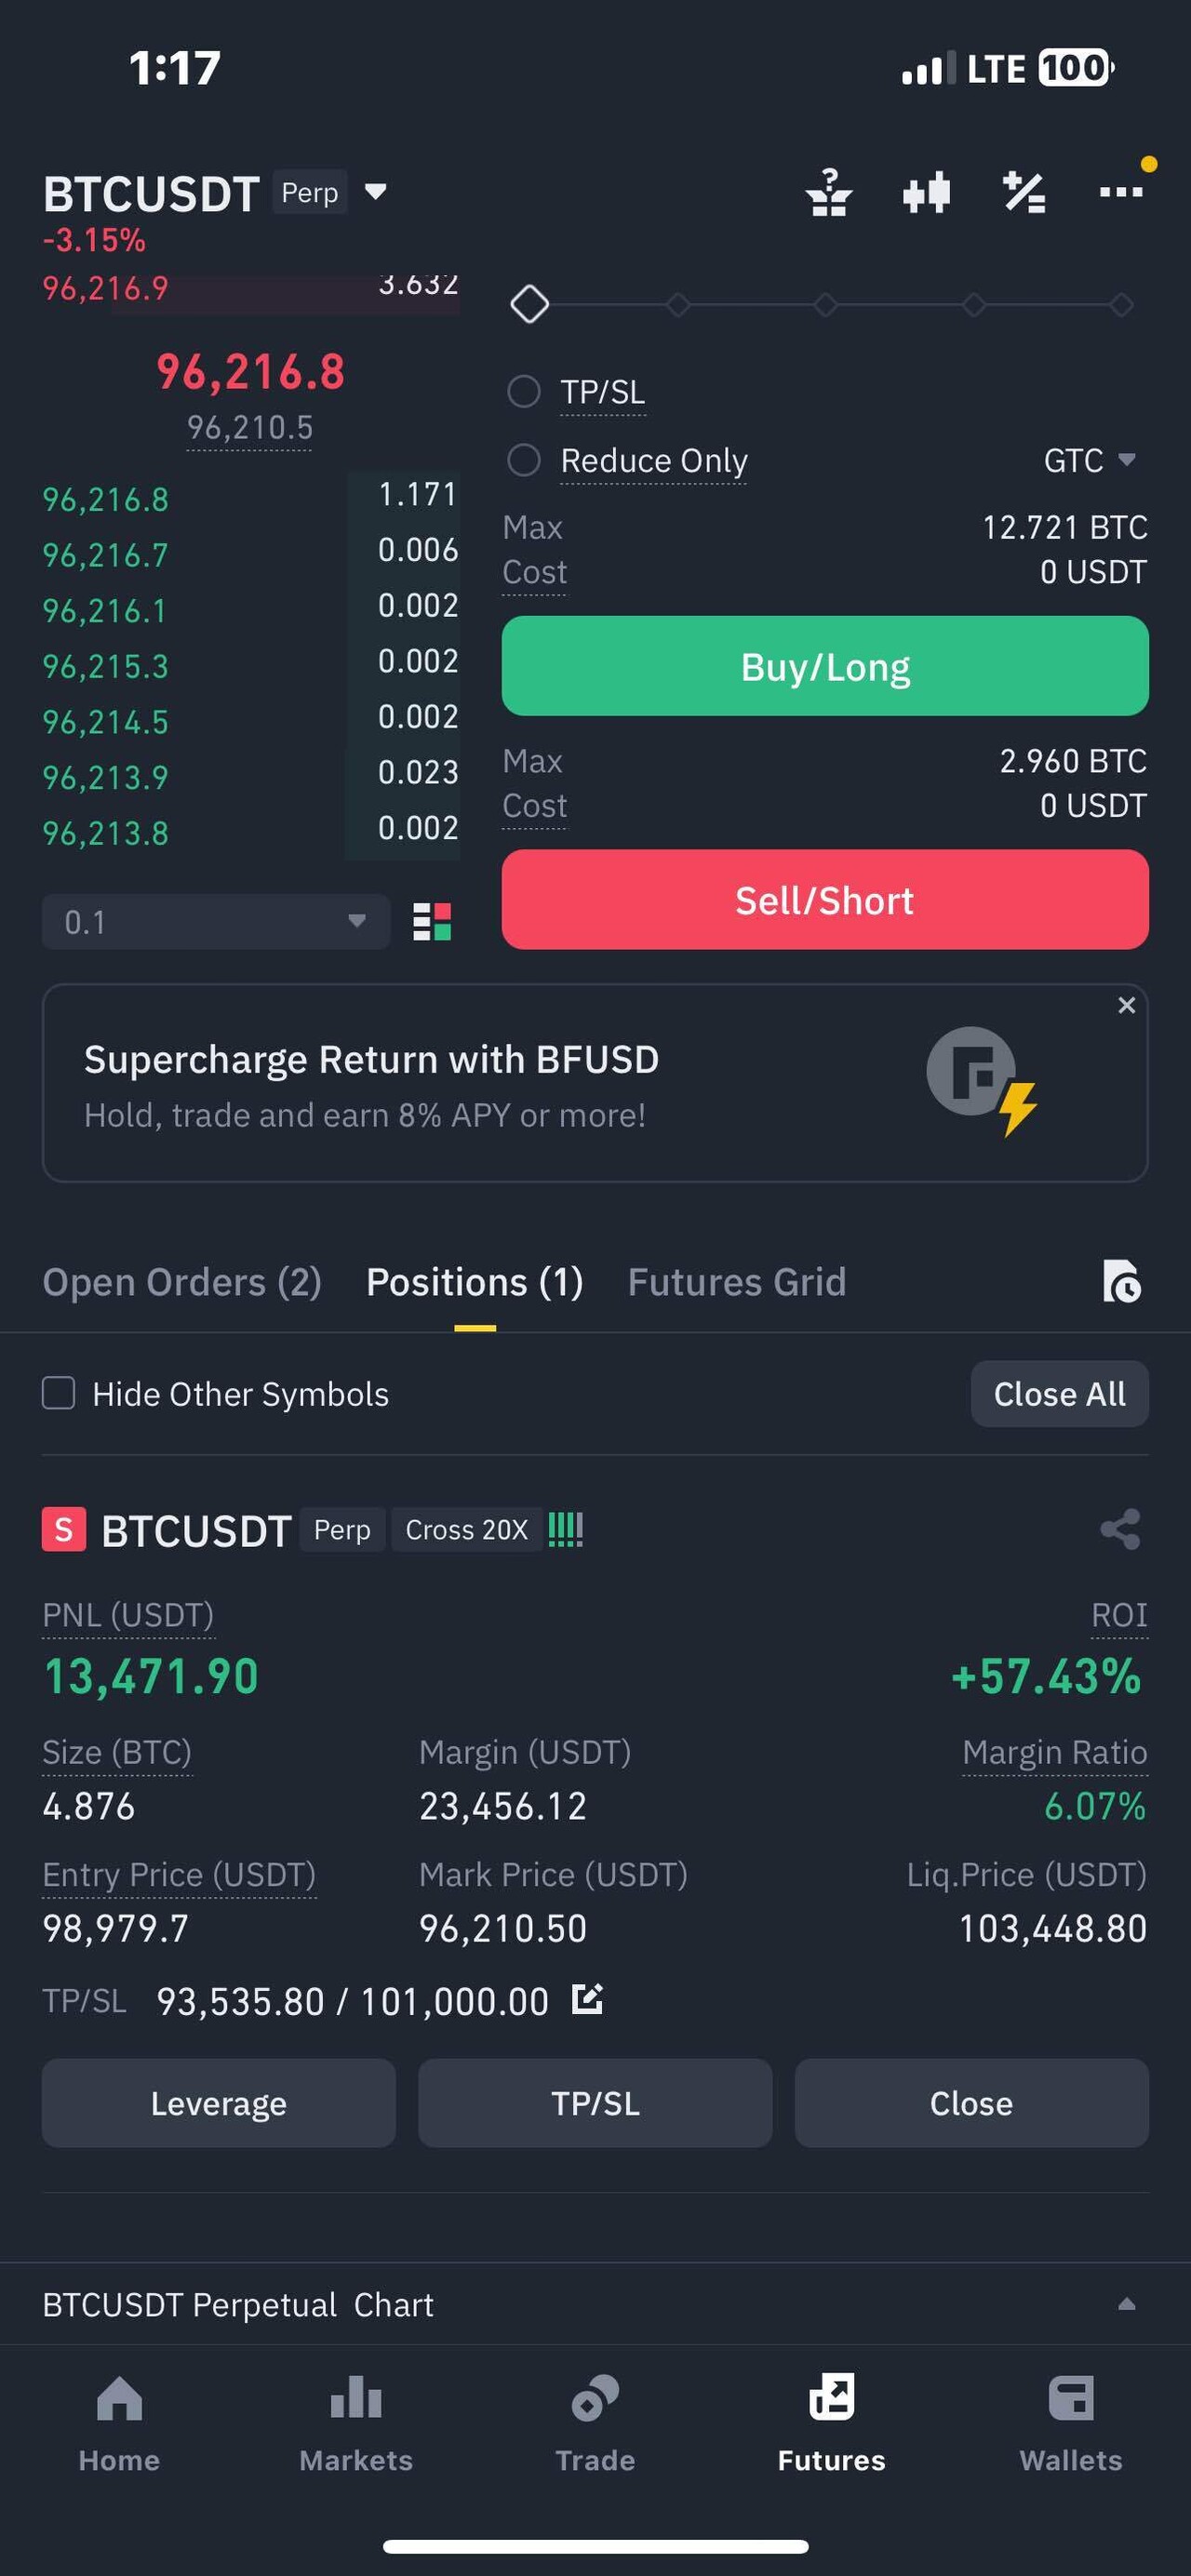Dismiss the BFUSD promotional banner
This screenshot has width=1191, height=2576.
(x=1126, y=1005)
